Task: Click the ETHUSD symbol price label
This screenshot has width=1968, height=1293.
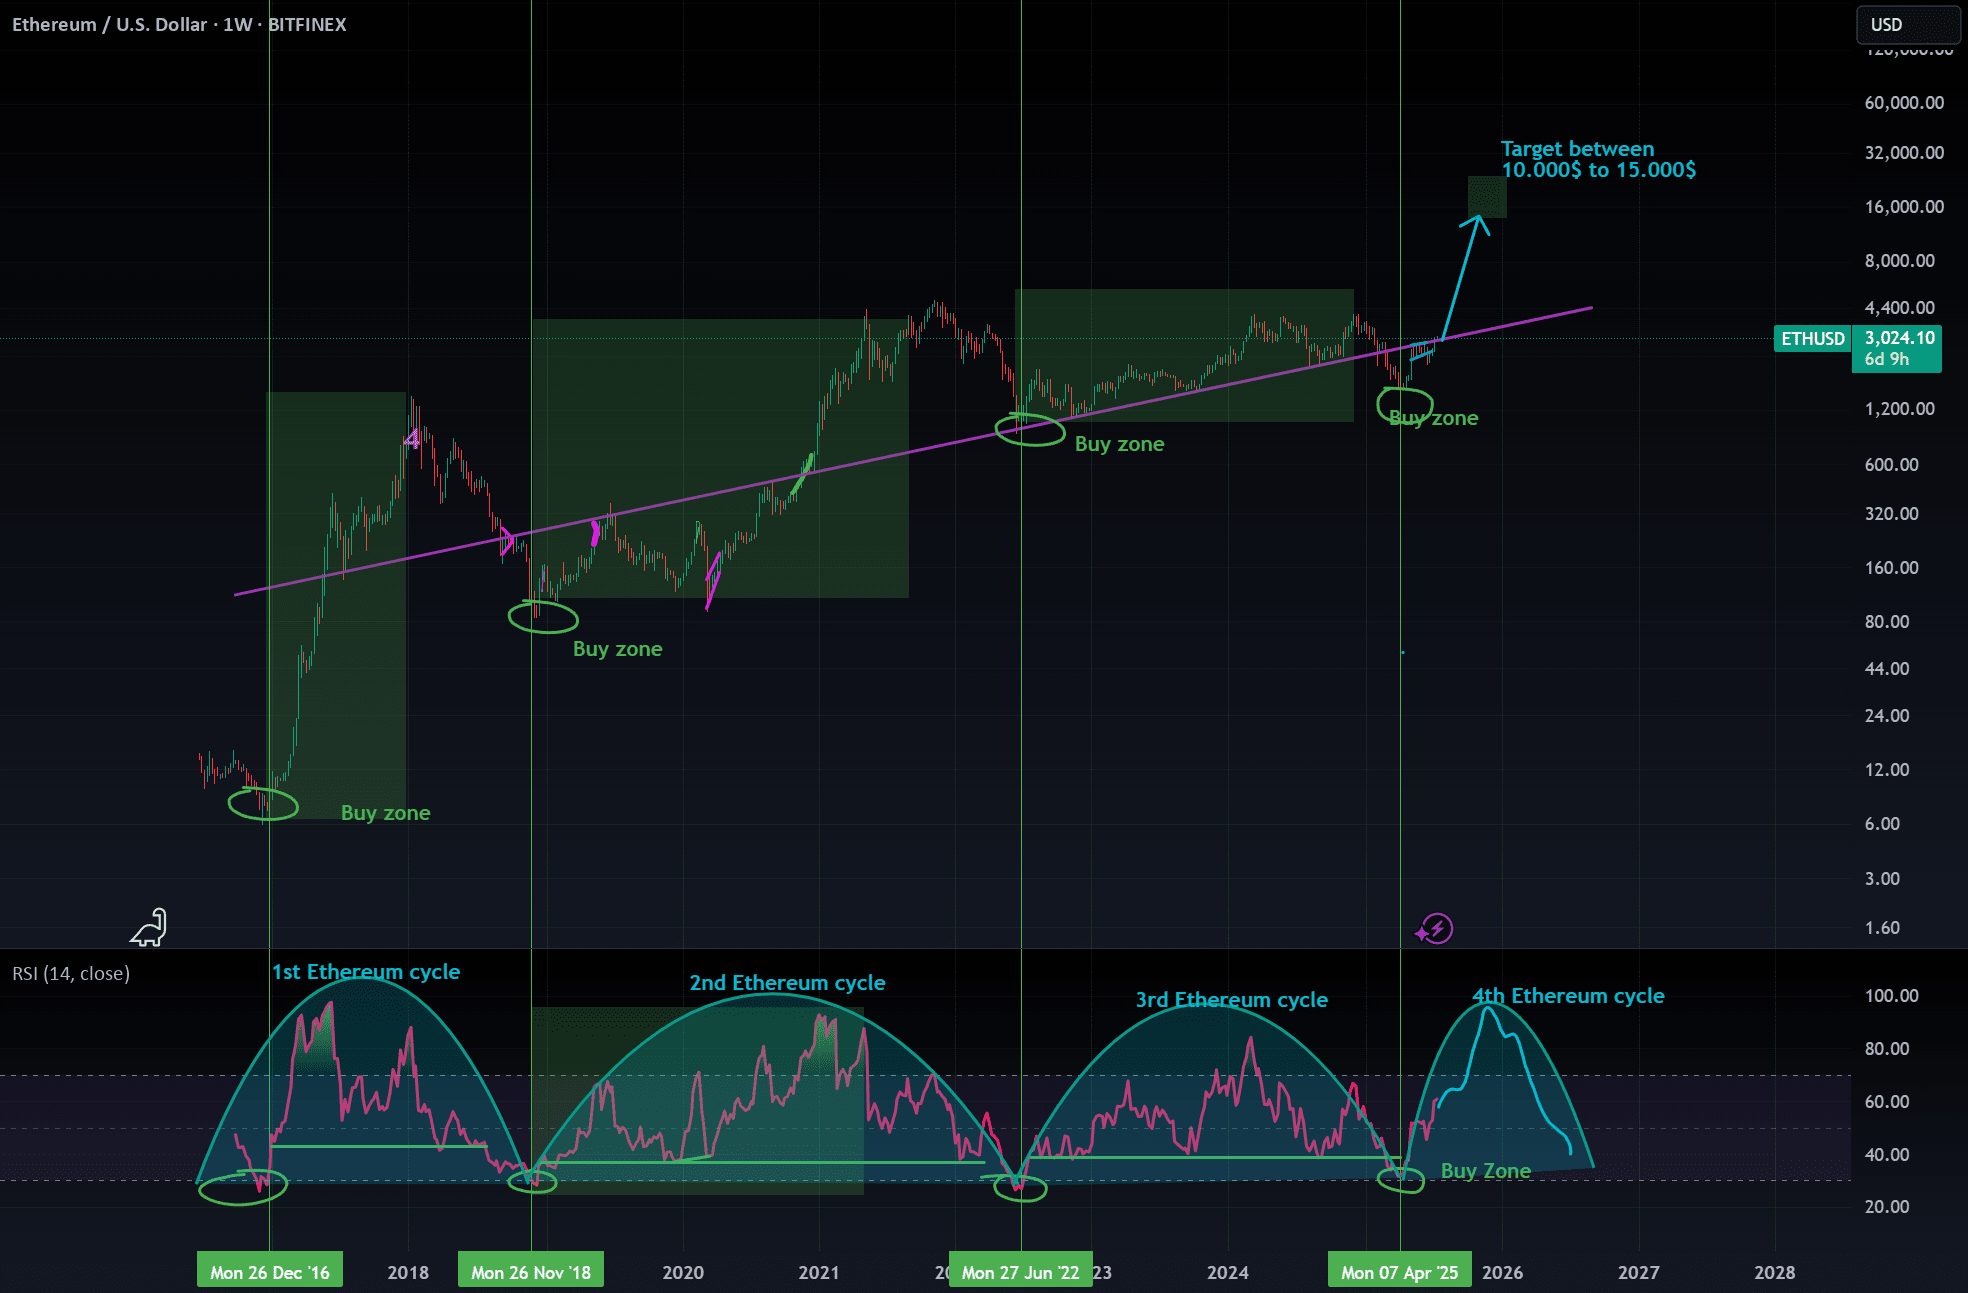Action: coord(1812,339)
